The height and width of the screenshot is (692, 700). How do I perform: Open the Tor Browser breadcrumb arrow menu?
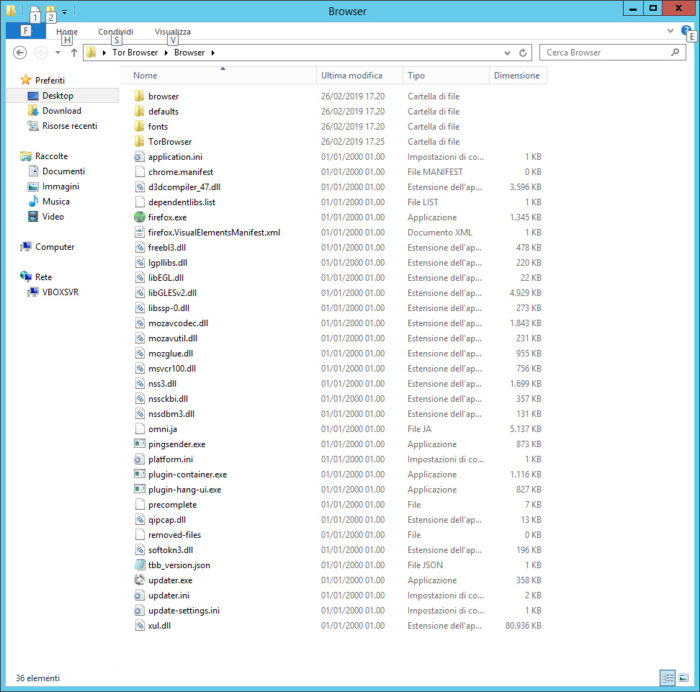coord(166,53)
